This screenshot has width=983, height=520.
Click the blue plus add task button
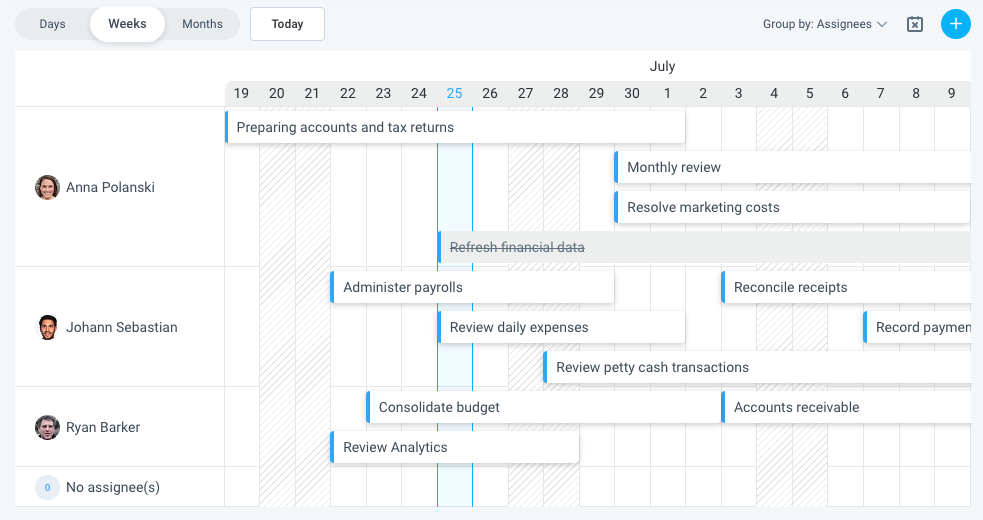[955, 24]
